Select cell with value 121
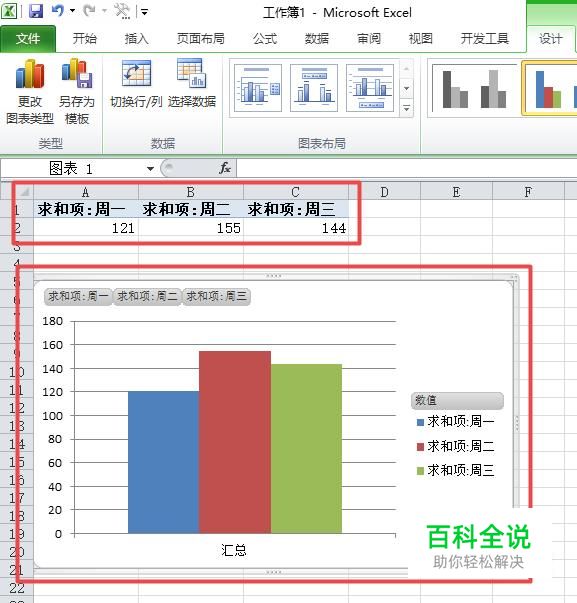The image size is (577, 603). point(86,228)
